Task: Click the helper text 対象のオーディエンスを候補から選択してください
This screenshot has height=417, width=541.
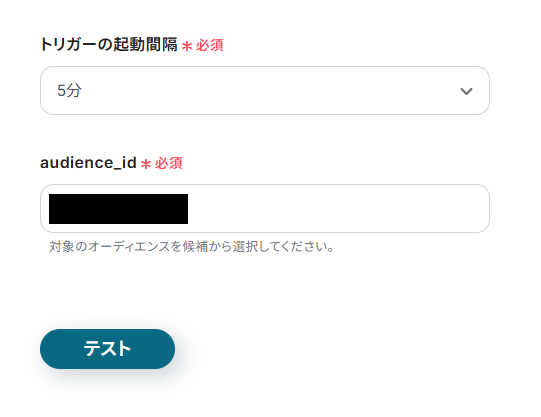Action: [x=191, y=247]
